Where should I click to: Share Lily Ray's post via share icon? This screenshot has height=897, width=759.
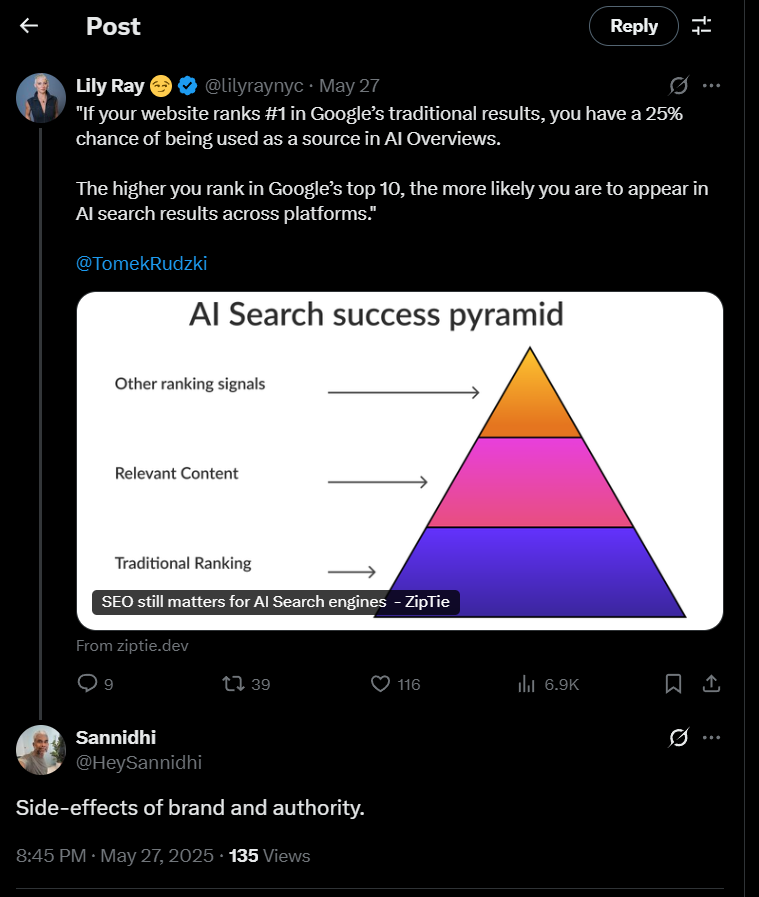711,684
